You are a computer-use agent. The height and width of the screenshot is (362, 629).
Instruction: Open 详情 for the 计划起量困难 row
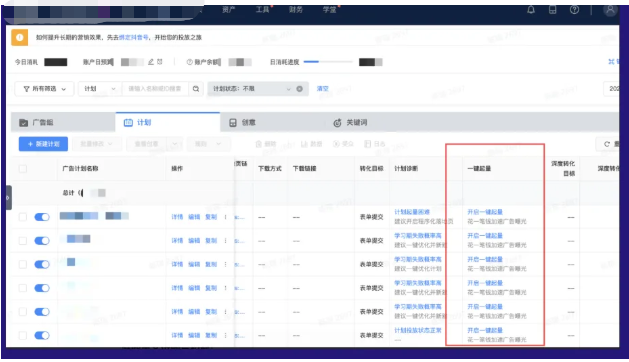[177, 217]
